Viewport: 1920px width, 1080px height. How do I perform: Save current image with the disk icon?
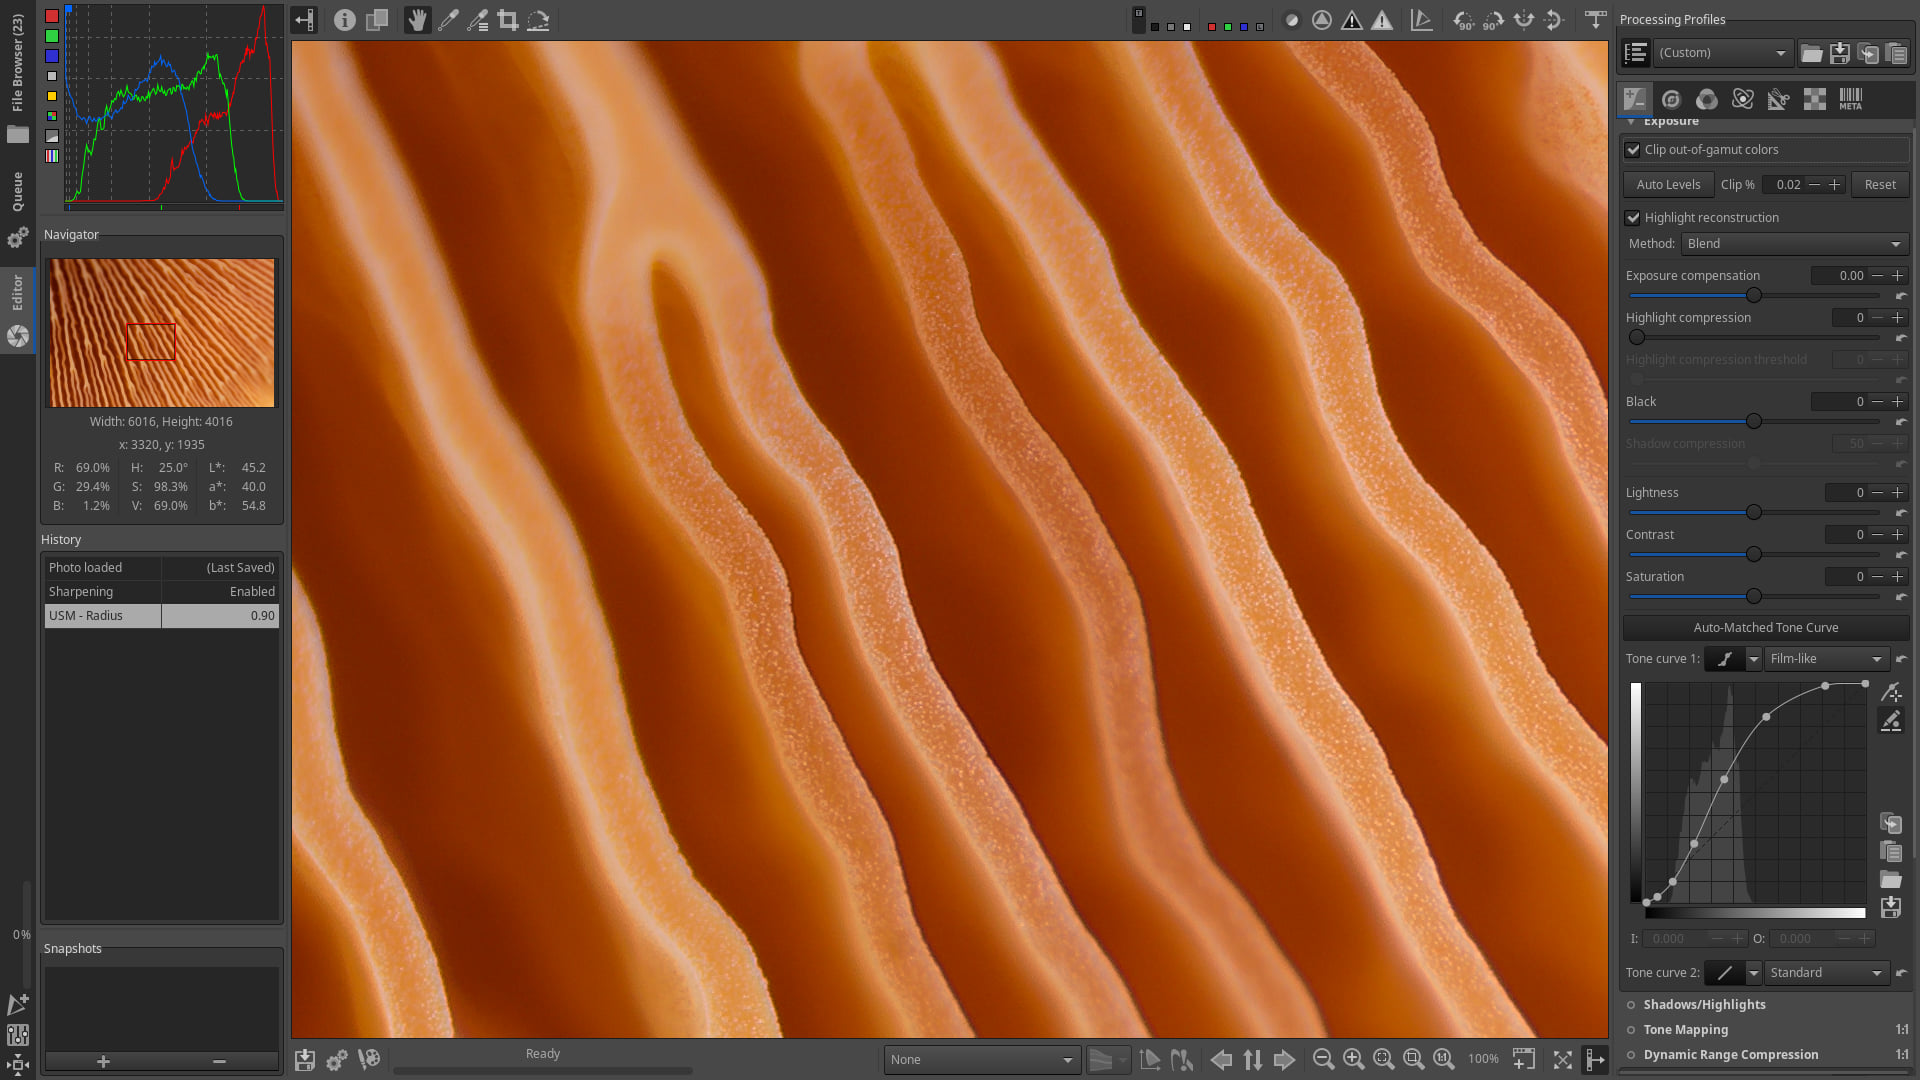[x=305, y=1059]
